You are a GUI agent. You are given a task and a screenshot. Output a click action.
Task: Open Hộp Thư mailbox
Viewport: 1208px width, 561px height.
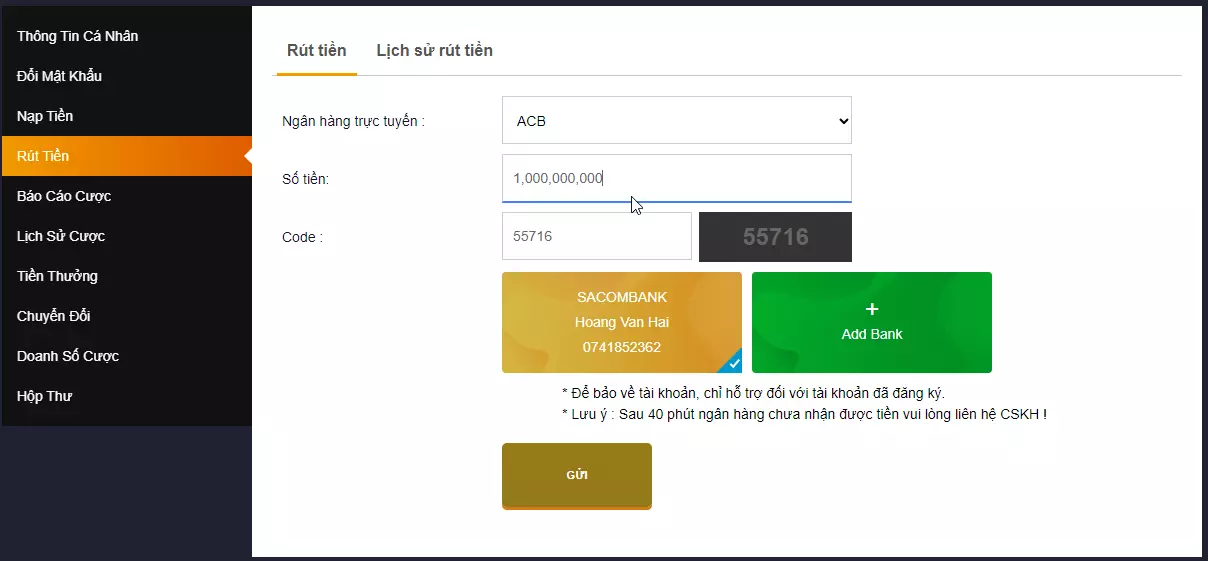pos(45,396)
